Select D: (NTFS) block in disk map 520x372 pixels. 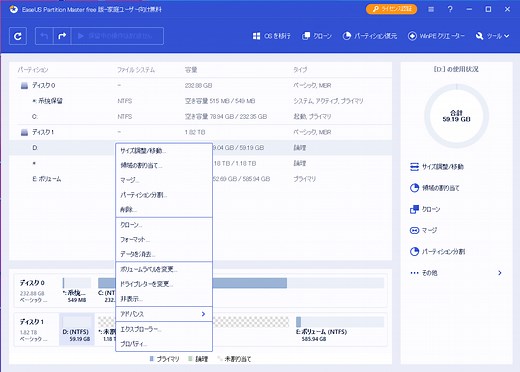(x=77, y=329)
